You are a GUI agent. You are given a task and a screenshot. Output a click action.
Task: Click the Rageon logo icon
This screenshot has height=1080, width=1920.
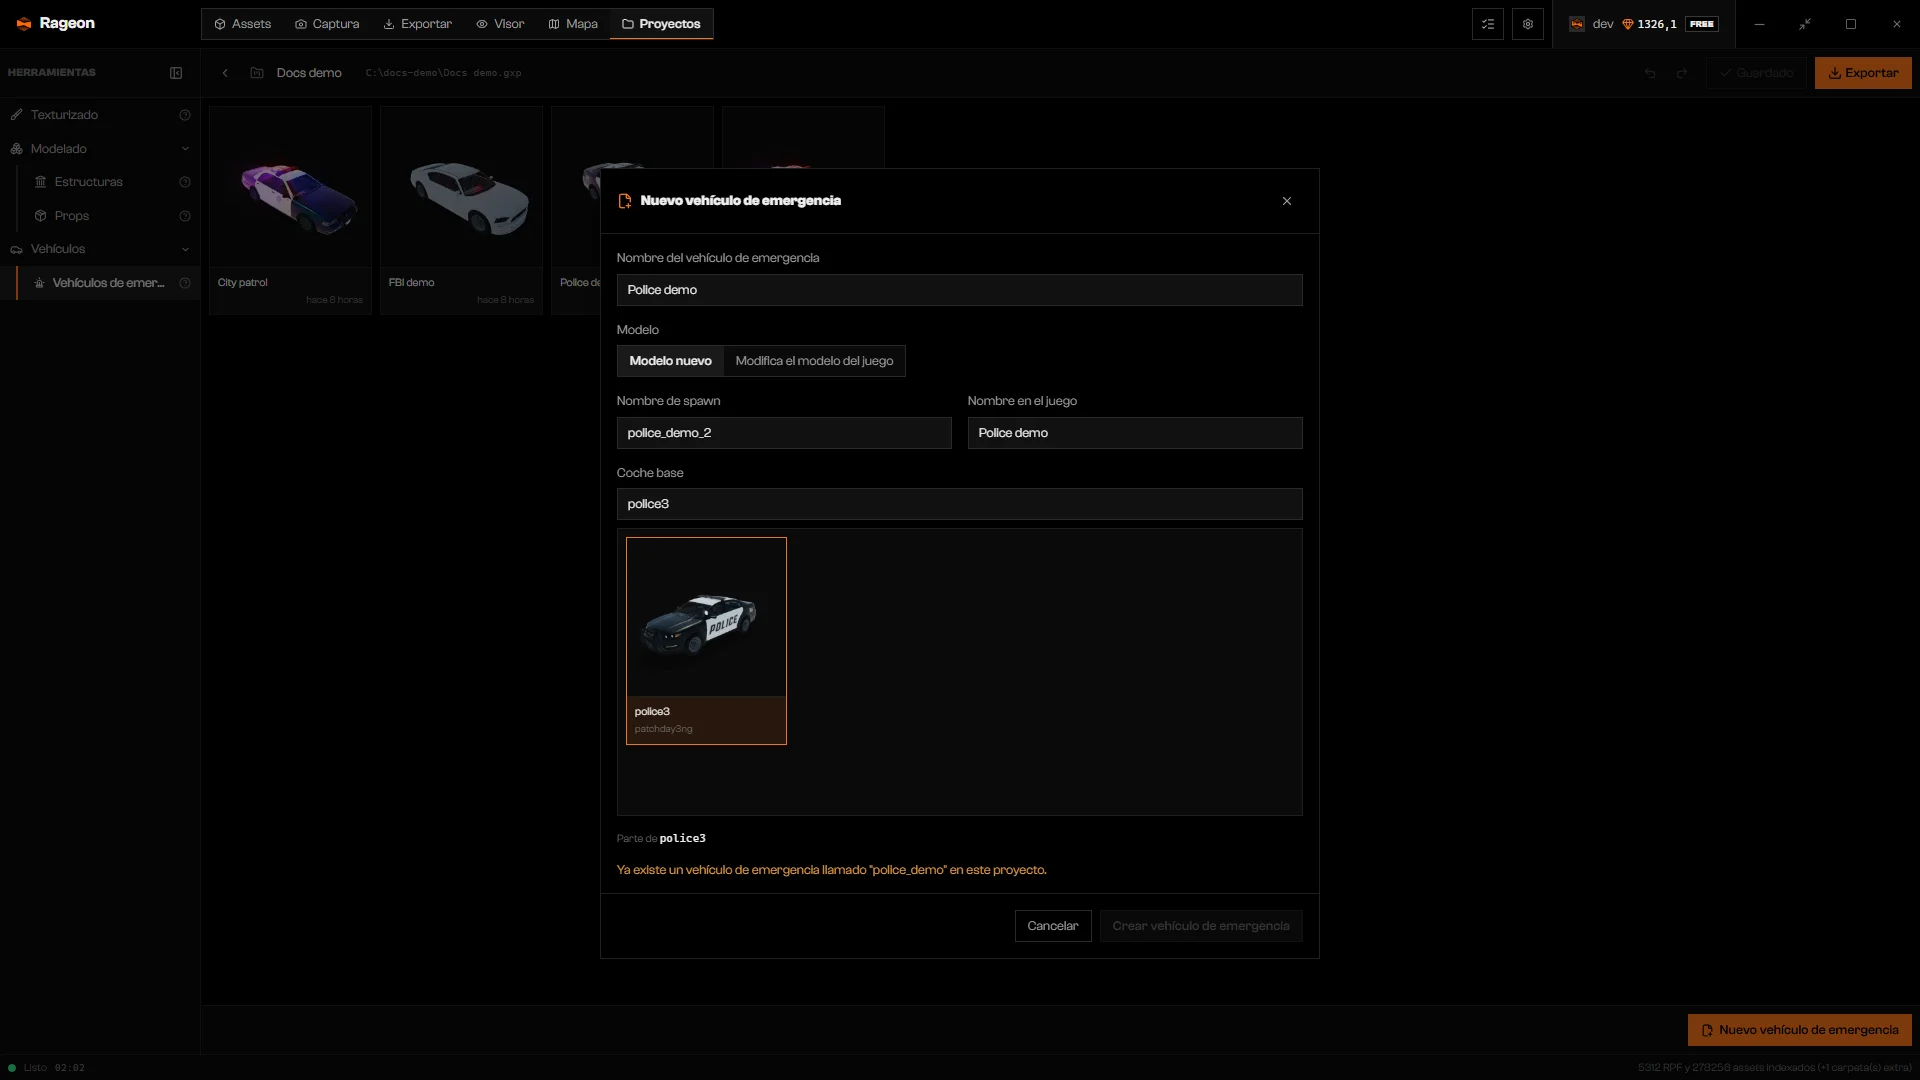[24, 24]
